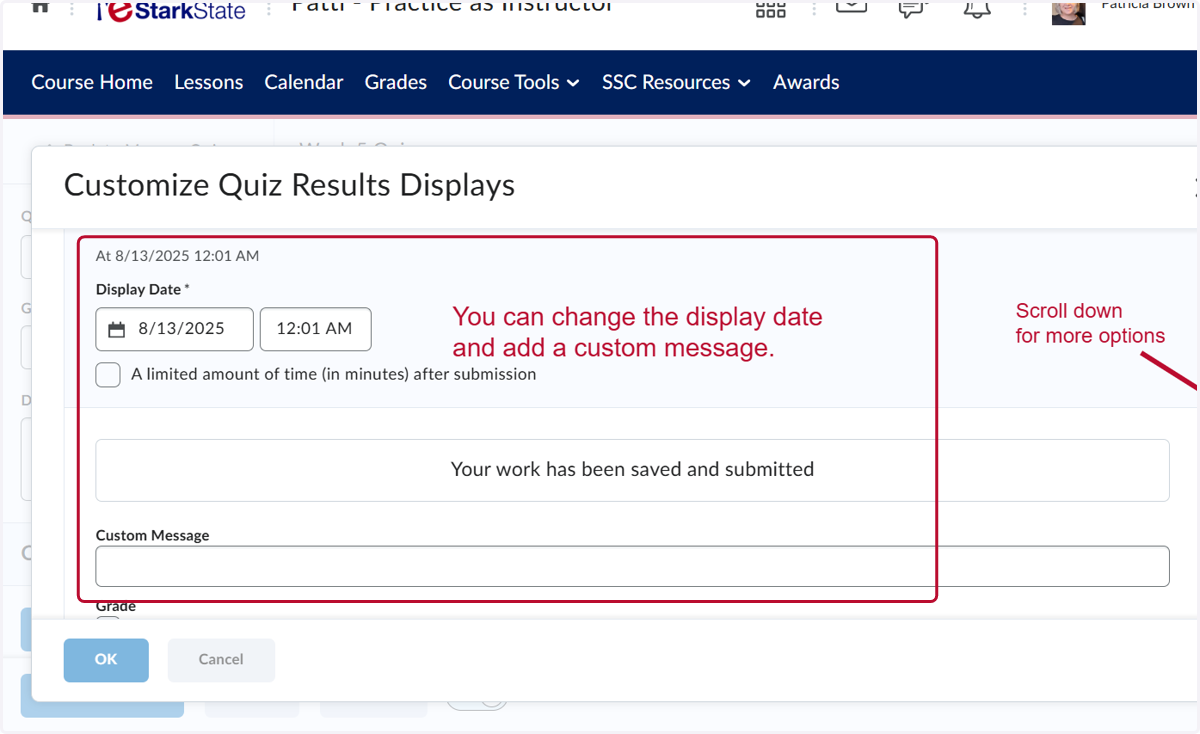Go to Course Home
The height and width of the screenshot is (734, 1200).
(92, 82)
